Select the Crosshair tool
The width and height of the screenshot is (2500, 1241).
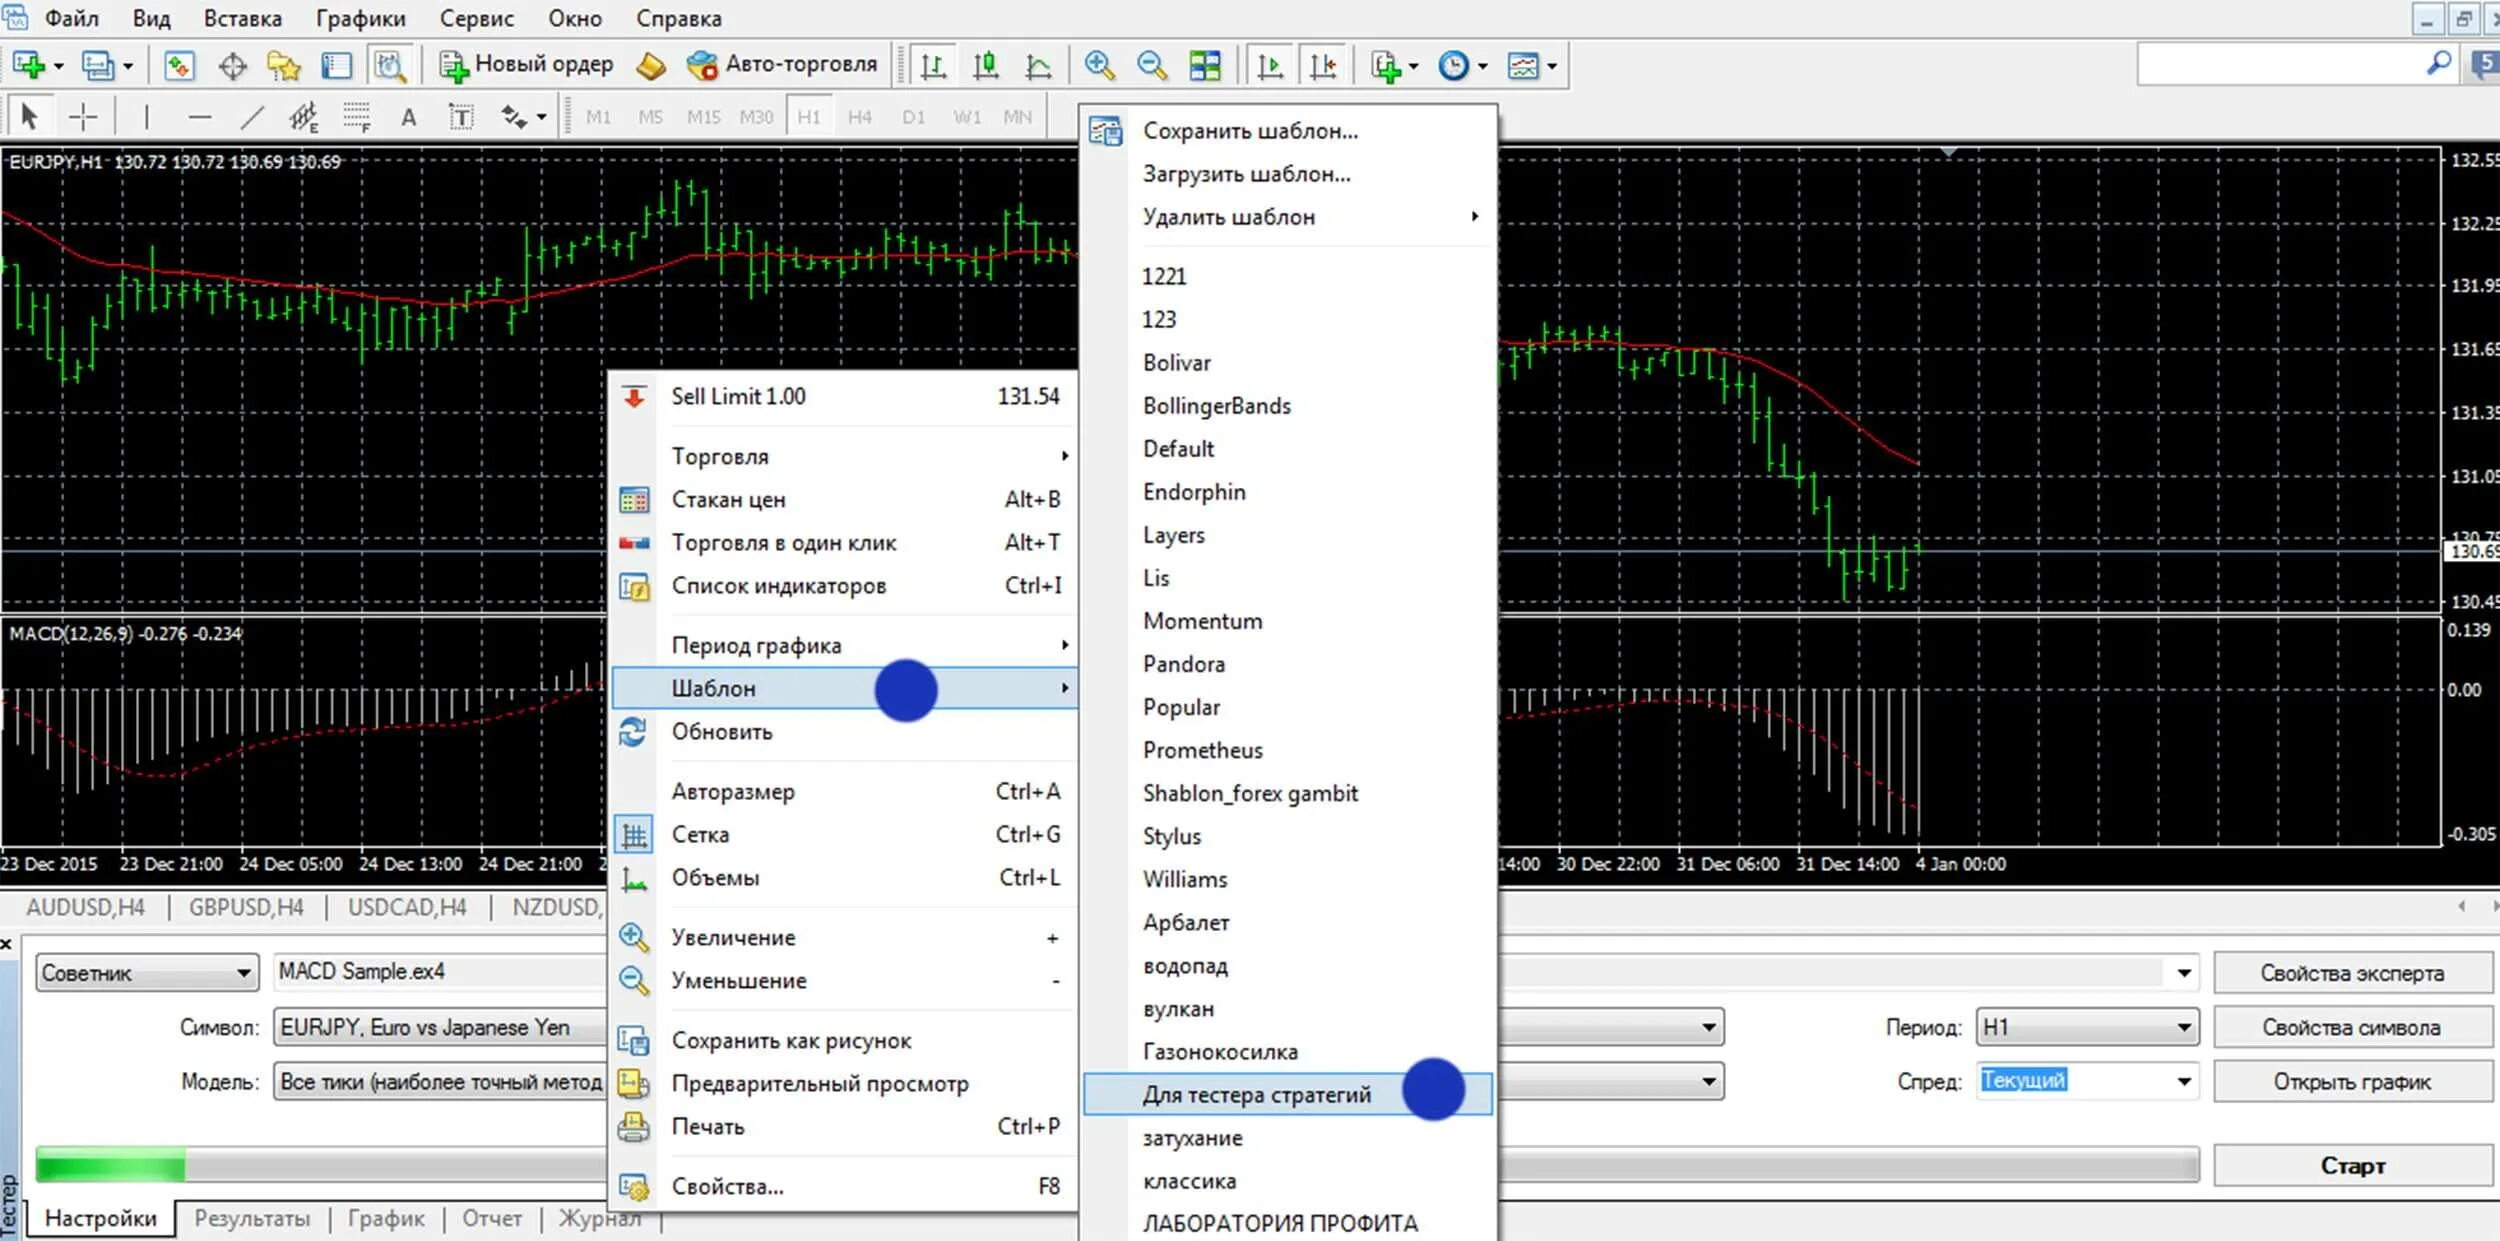[x=83, y=117]
